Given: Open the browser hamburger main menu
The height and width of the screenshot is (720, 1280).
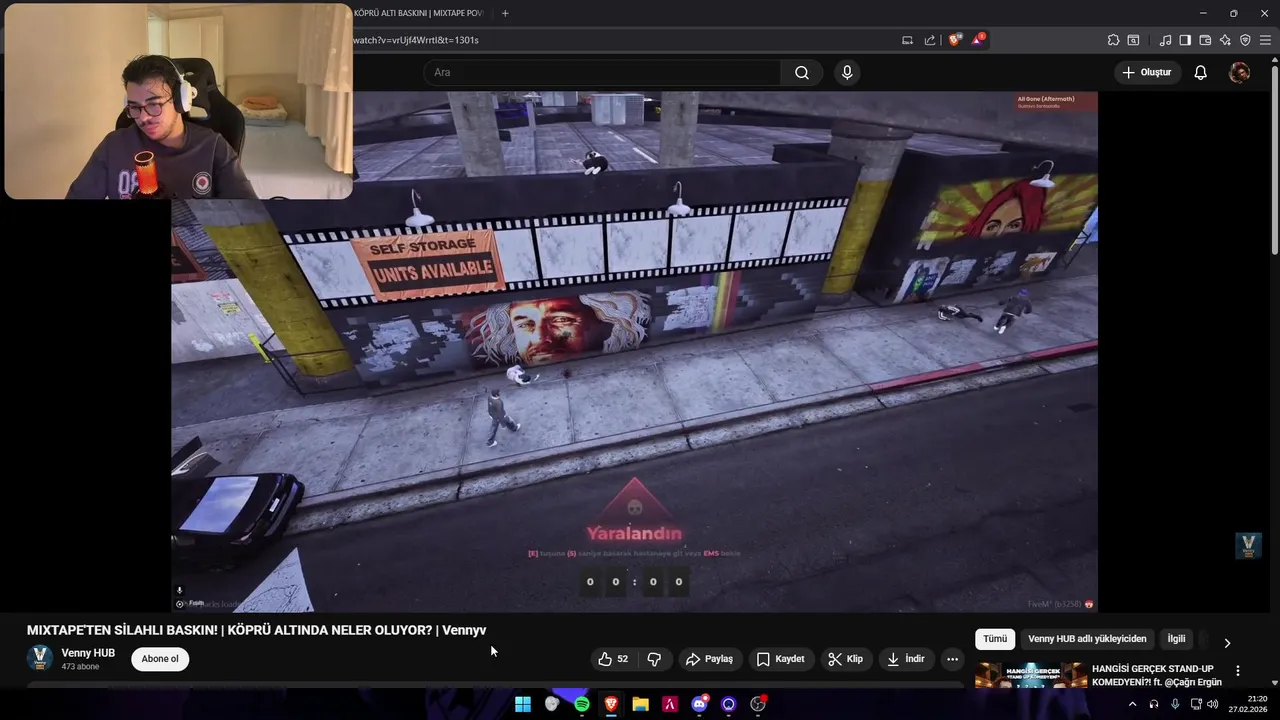Looking at the screenshot, I should [1265, 40].
